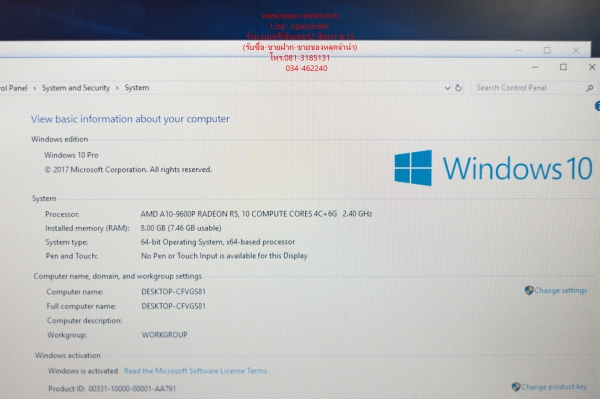Select 'Windows is activated' text
The width and height of the screenshot is (600, 399).
(83, 371)
